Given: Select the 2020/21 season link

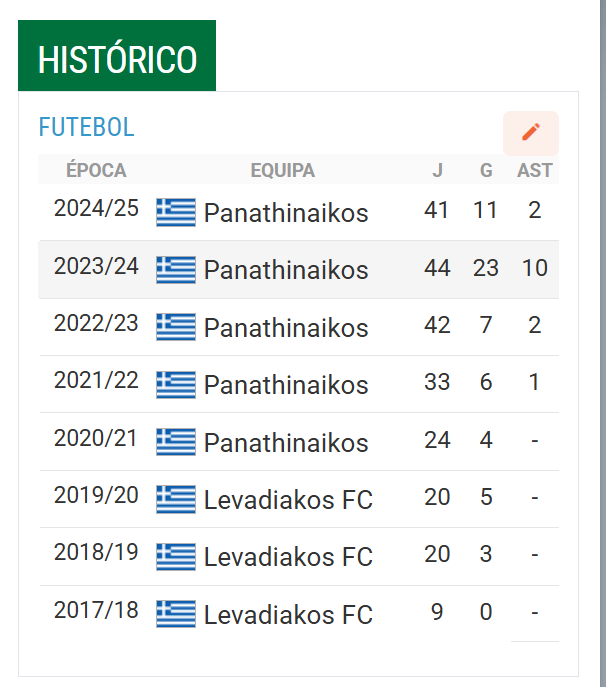Looking at the screenshot, I should (95, 438).
